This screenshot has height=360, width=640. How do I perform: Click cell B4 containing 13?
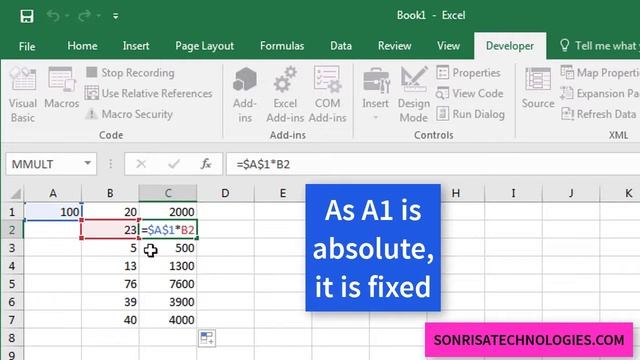click(x=110, y=266)
